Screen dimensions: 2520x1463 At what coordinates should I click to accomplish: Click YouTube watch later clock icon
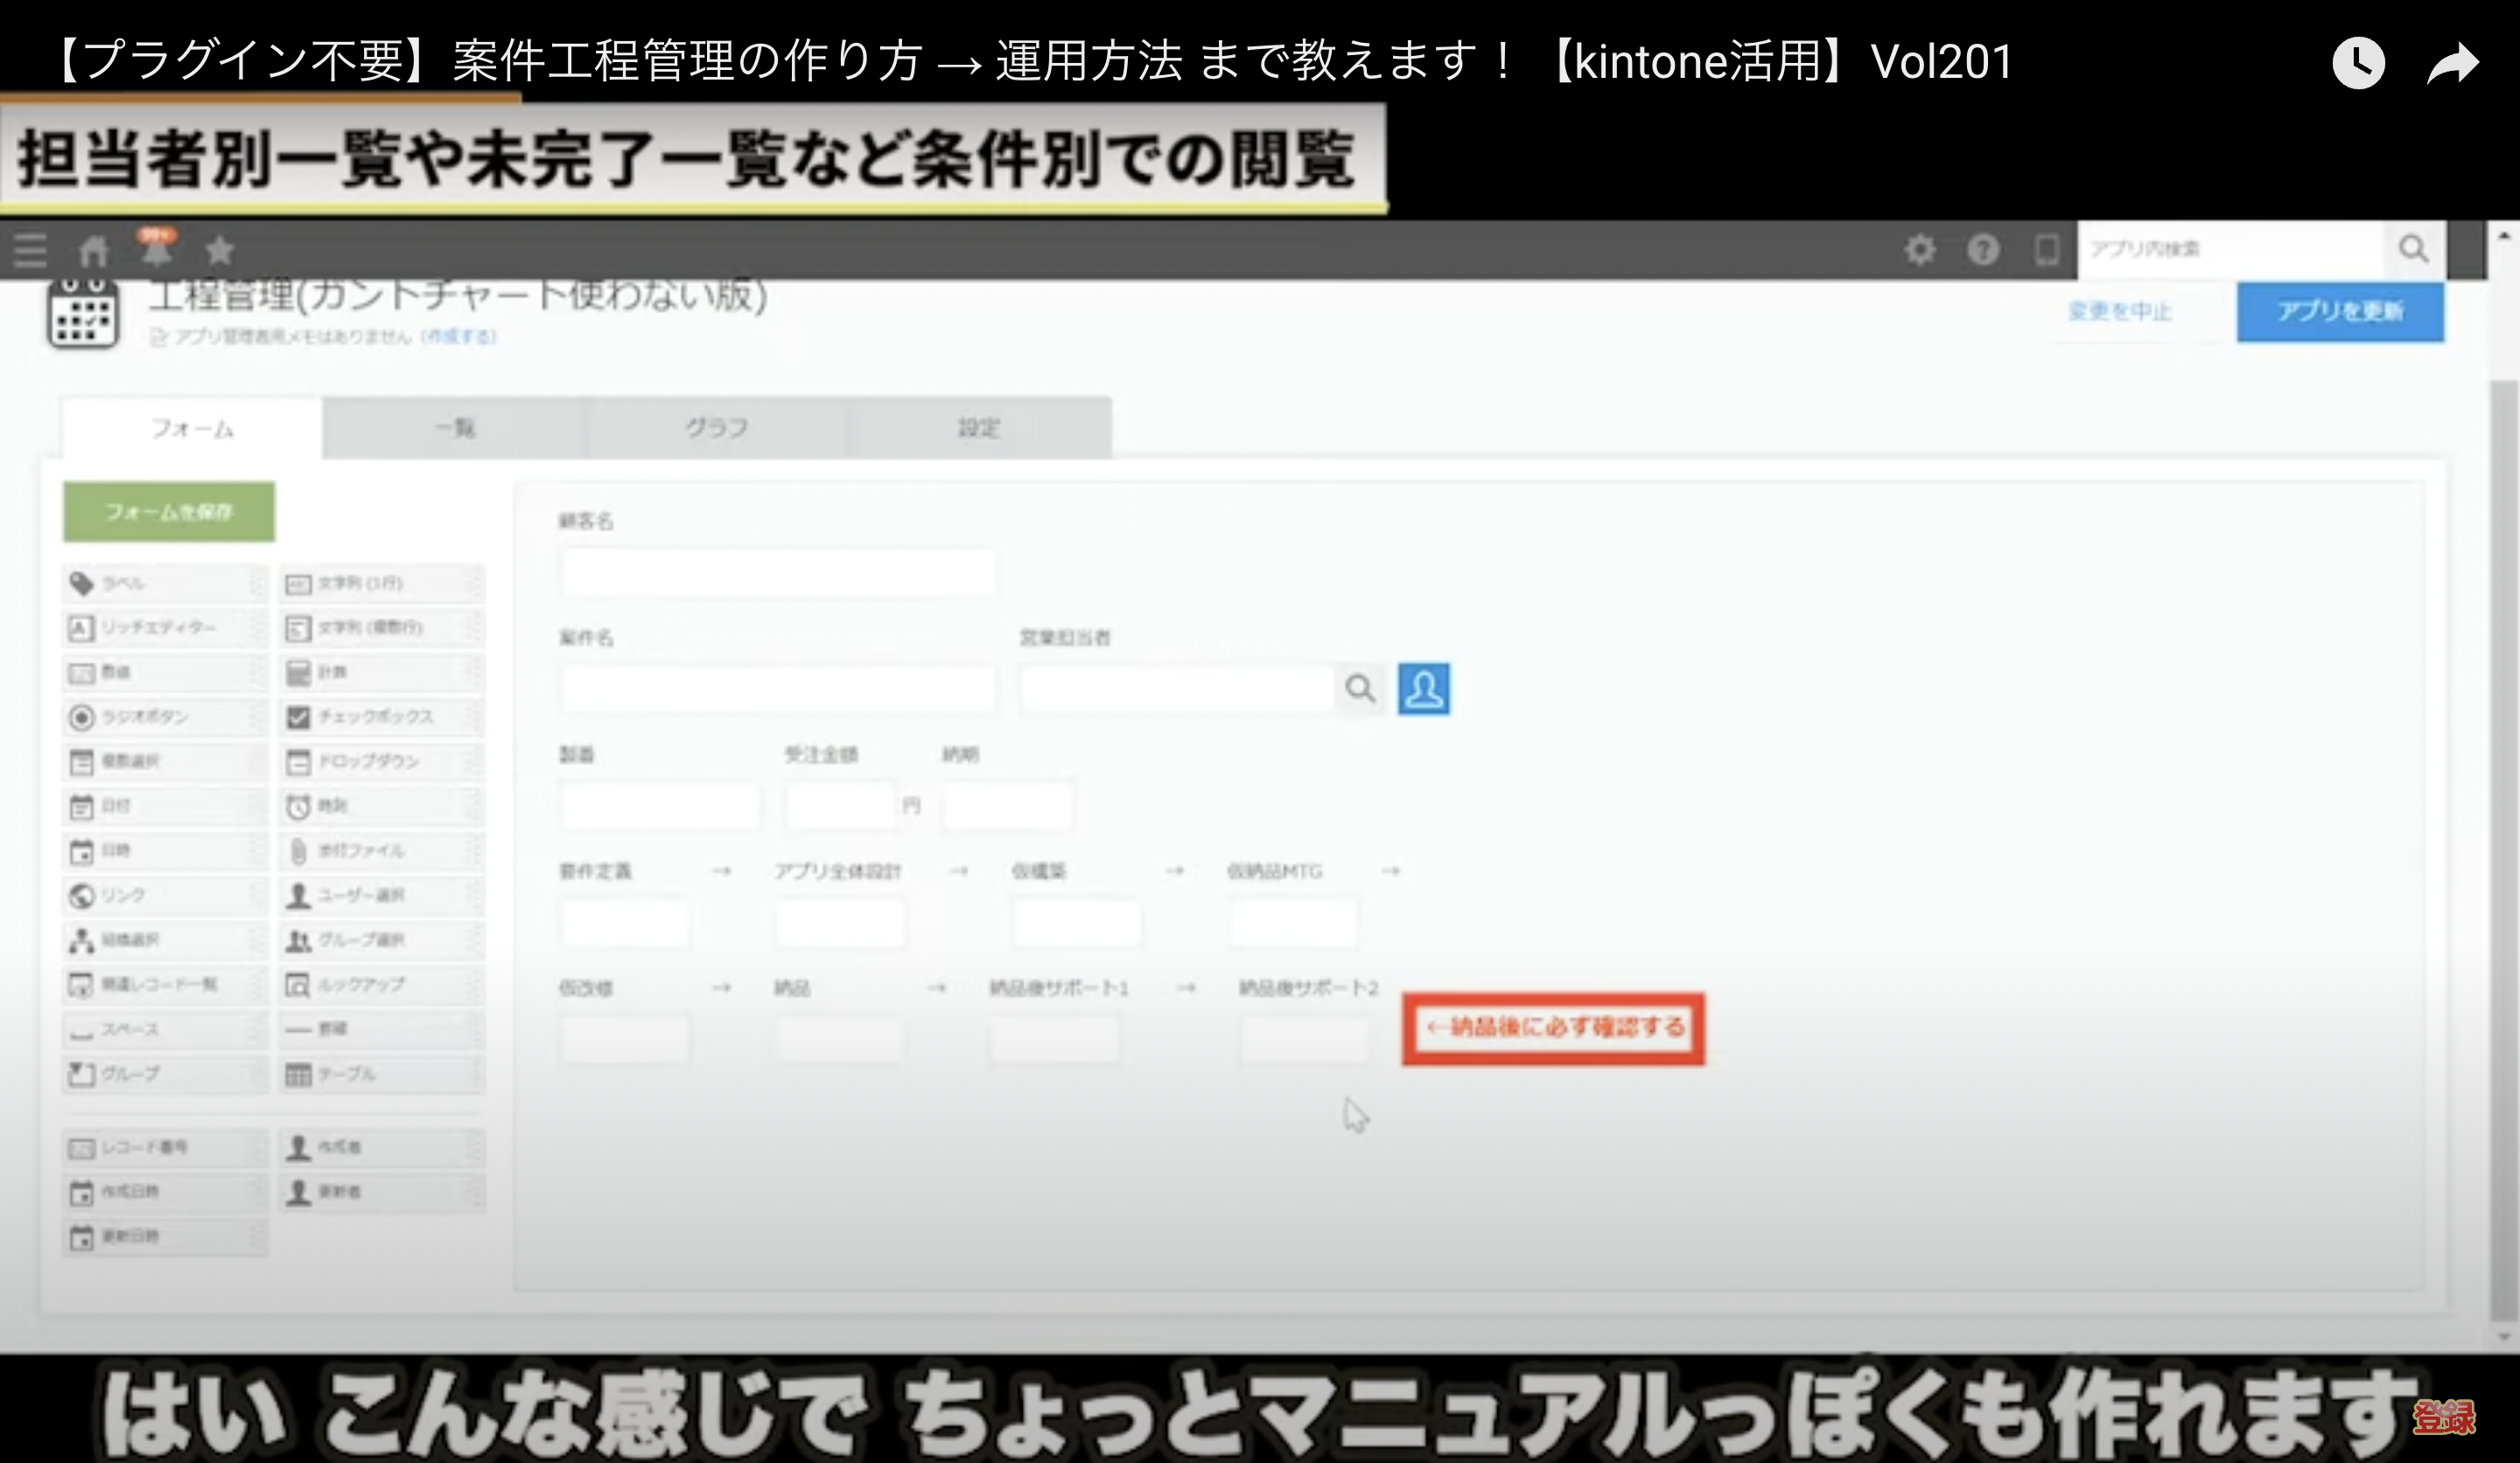coord(2358,63)
